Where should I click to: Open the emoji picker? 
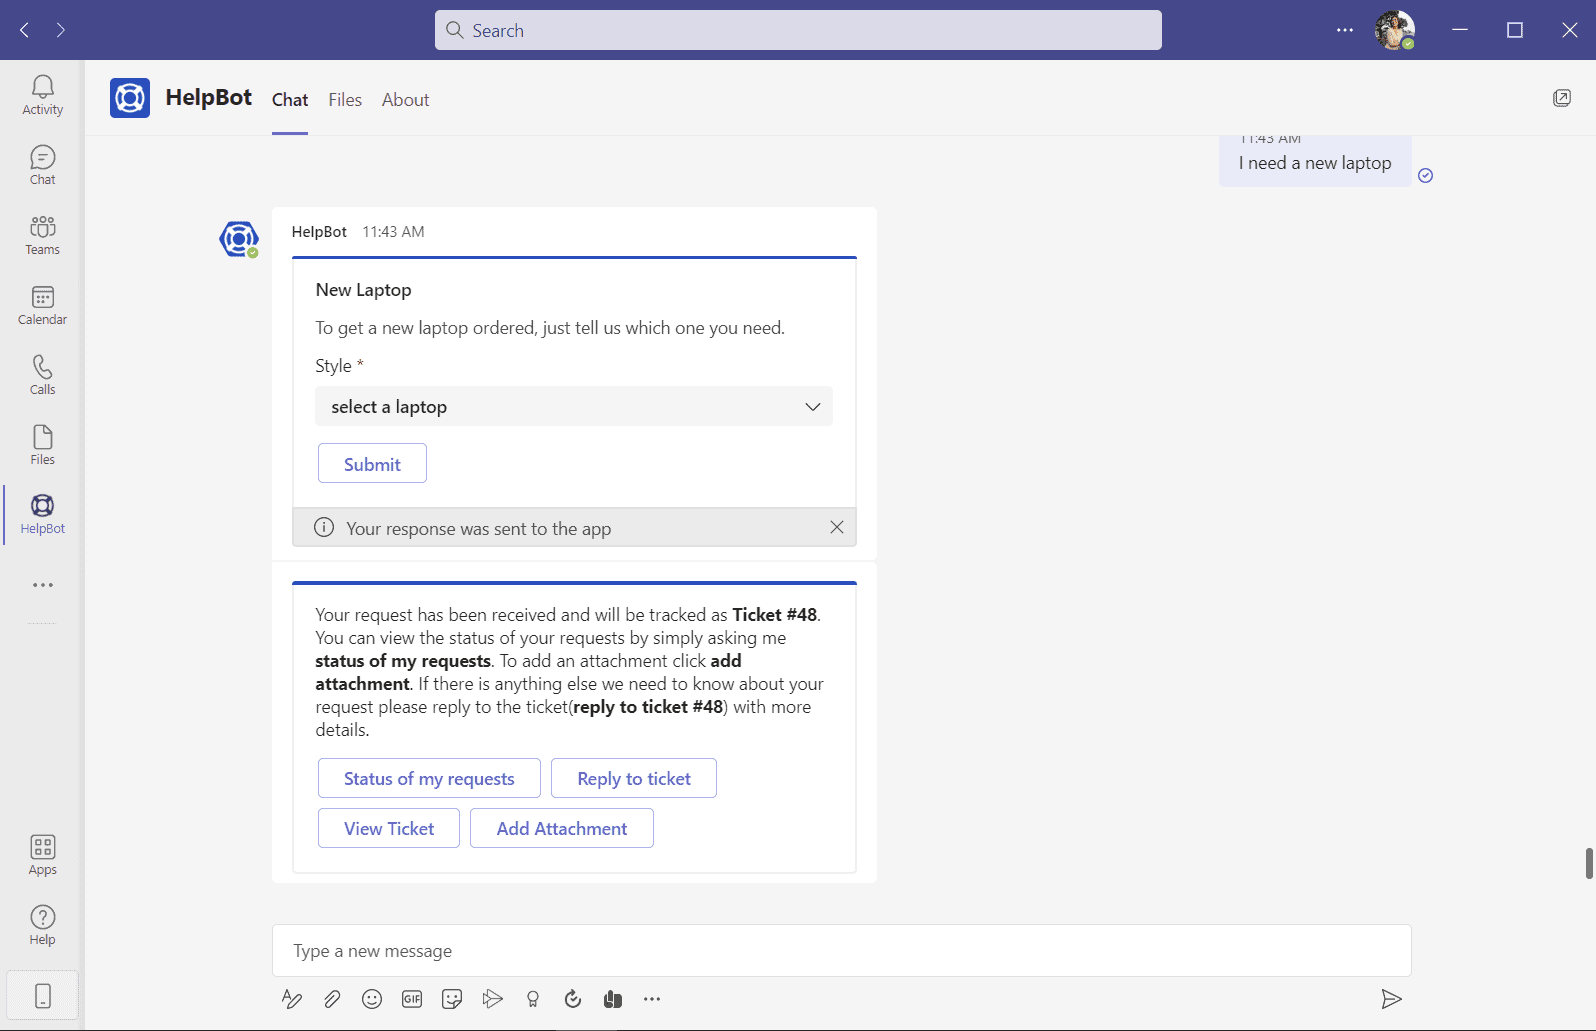coord(372,999)
